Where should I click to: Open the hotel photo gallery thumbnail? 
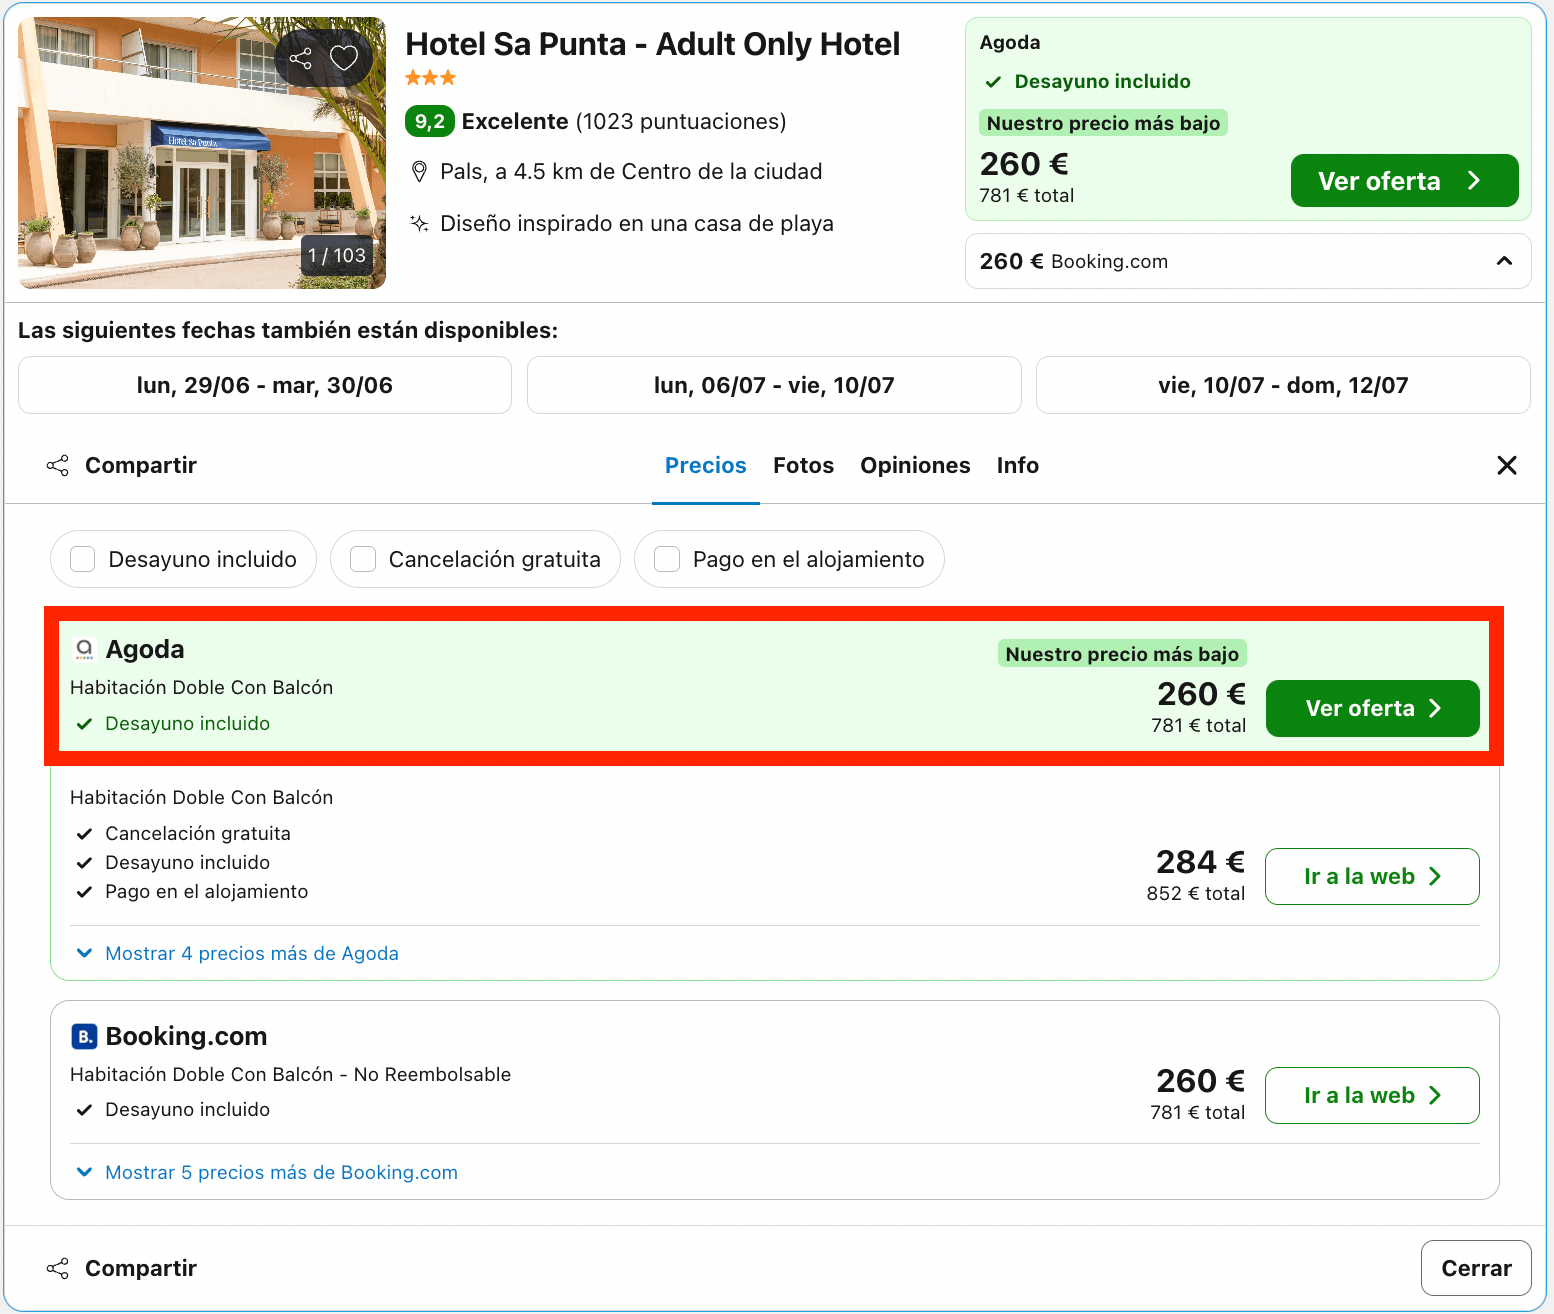[x=202, y=153]
